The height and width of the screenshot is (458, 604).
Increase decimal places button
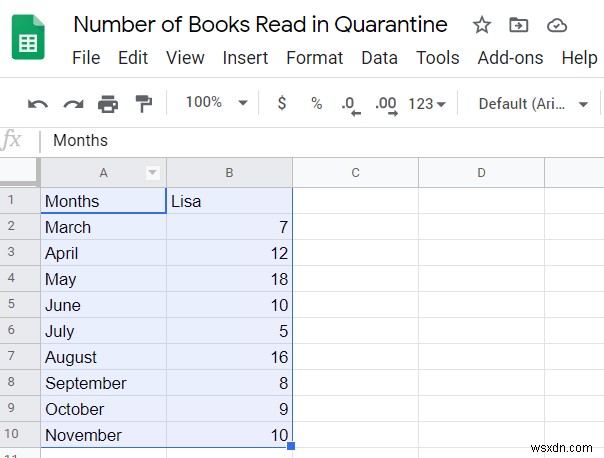pos(385,103)
